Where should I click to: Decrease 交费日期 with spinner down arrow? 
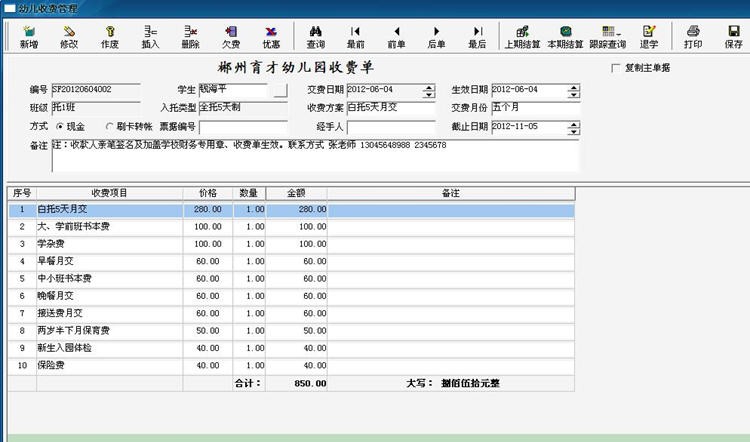click(x=429, y=94)
